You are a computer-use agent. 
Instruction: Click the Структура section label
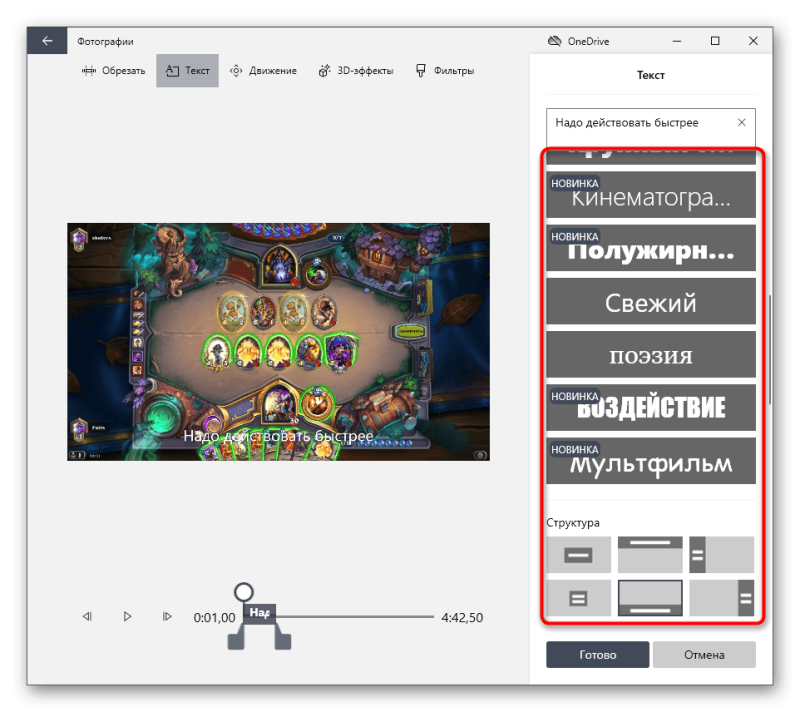(573, 523)
